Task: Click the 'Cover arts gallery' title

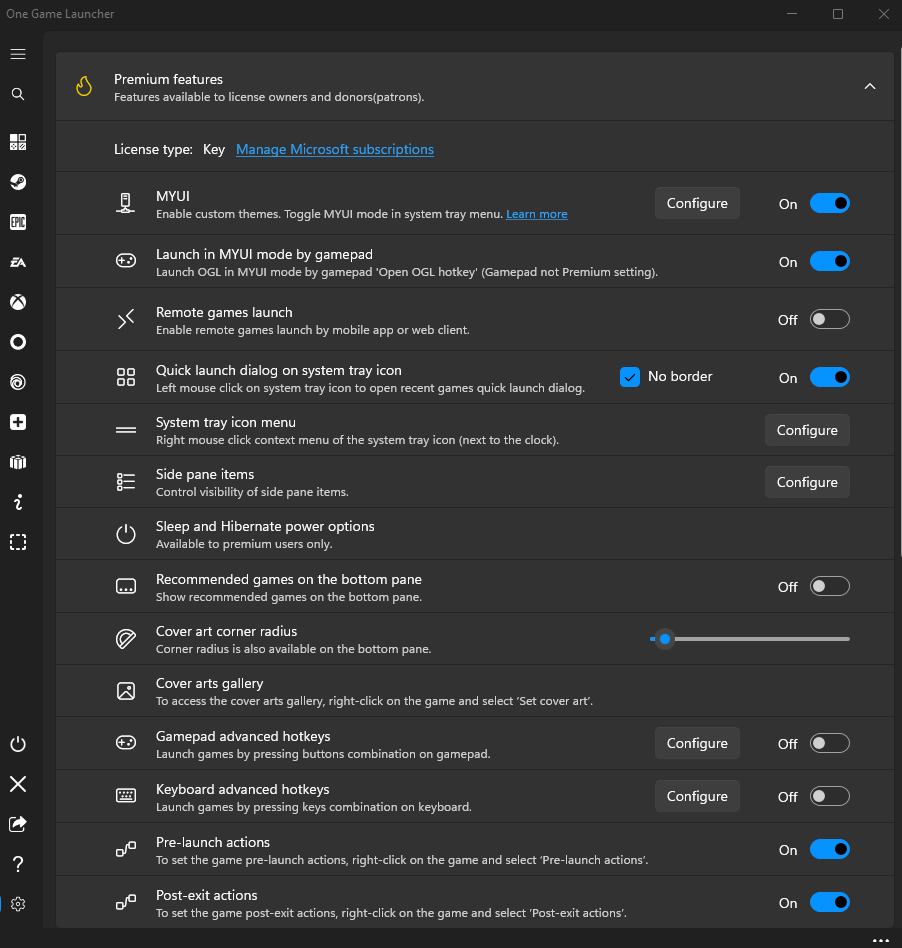Action: pyautogui.click(x=210, y=683)
